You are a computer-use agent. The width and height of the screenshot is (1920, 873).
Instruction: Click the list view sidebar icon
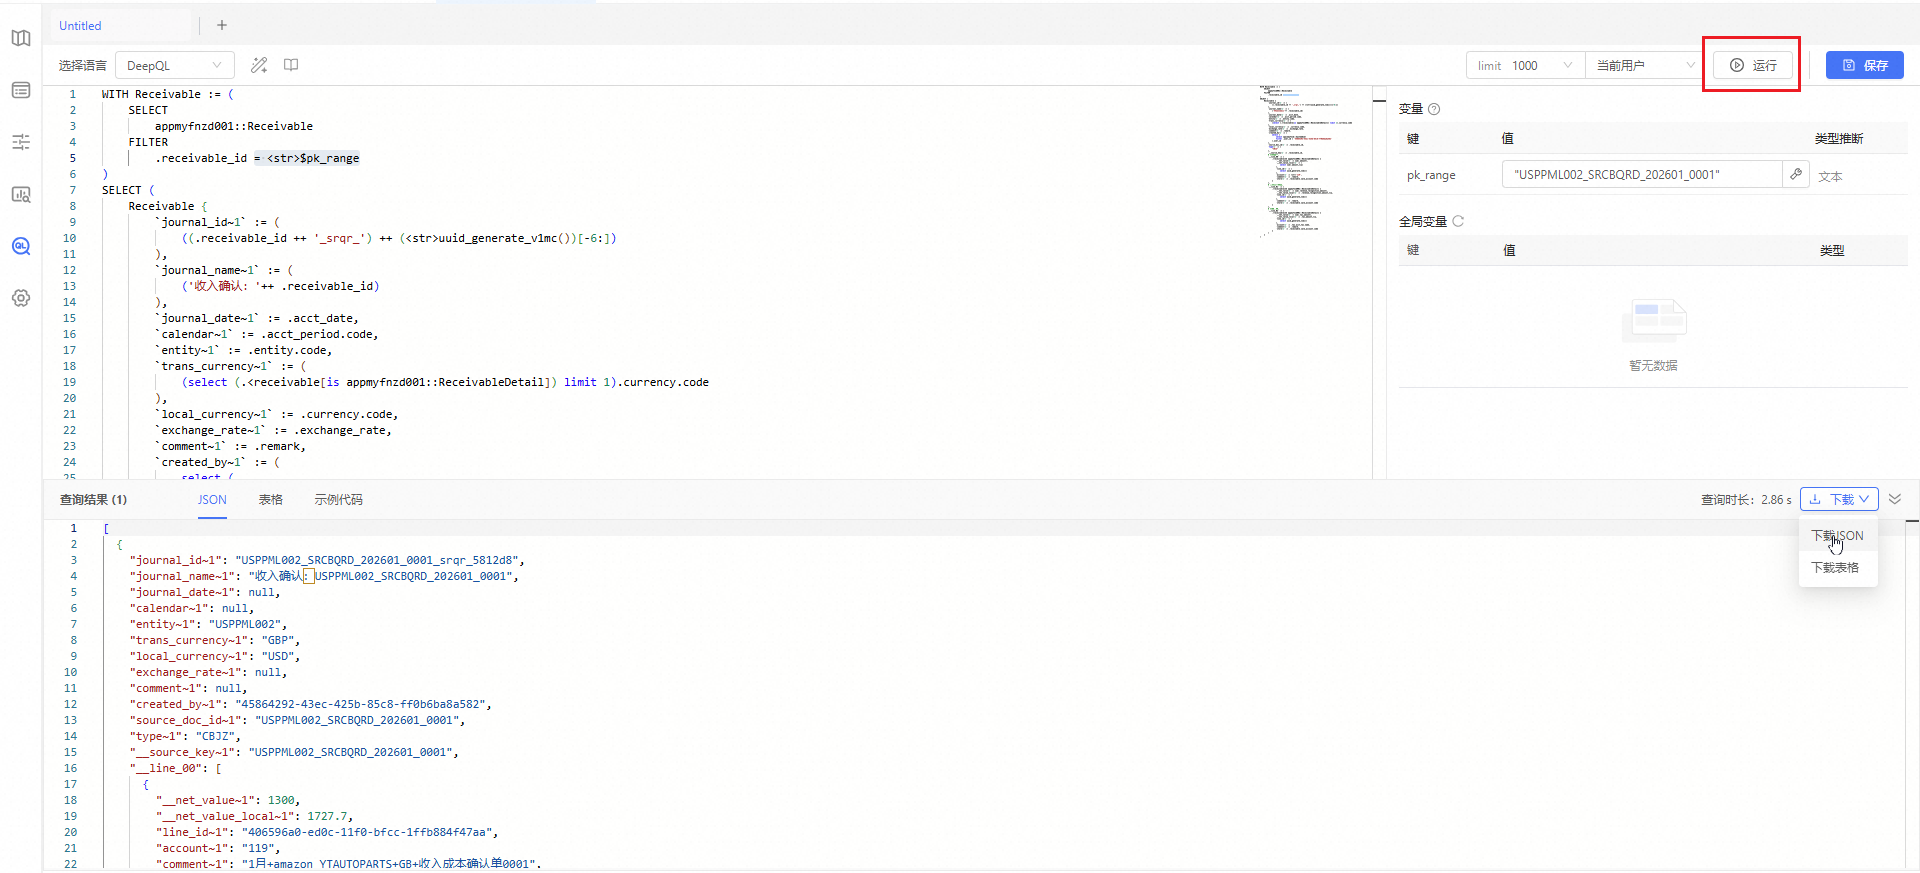21,90
